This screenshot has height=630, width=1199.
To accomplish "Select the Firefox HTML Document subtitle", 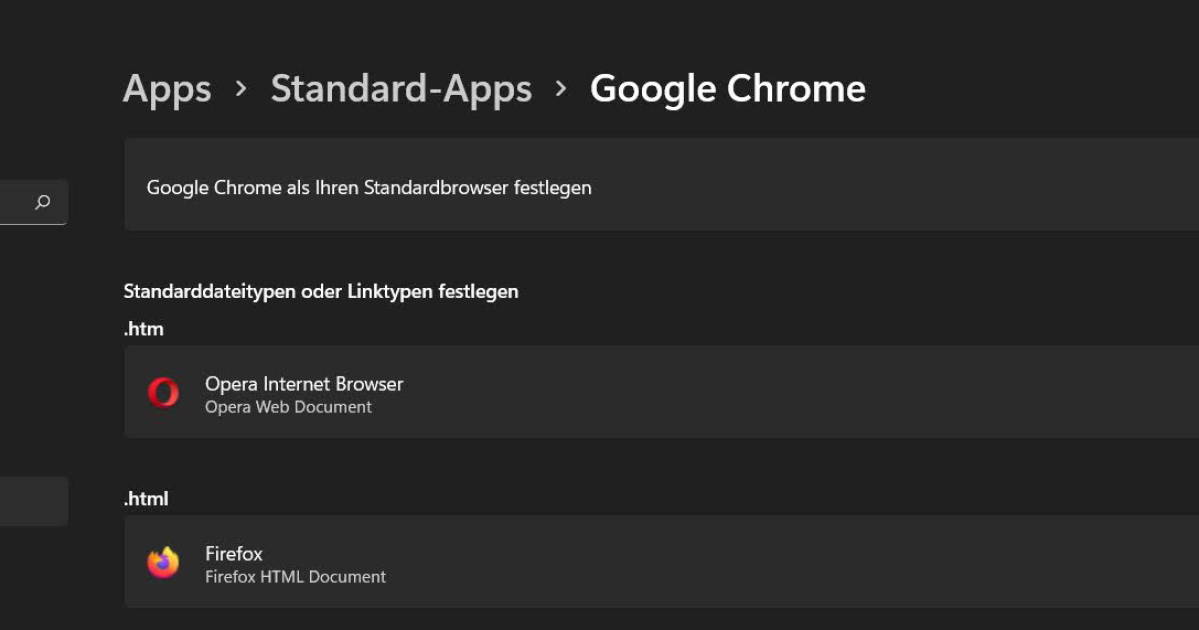I will click(x=294, y=576).
